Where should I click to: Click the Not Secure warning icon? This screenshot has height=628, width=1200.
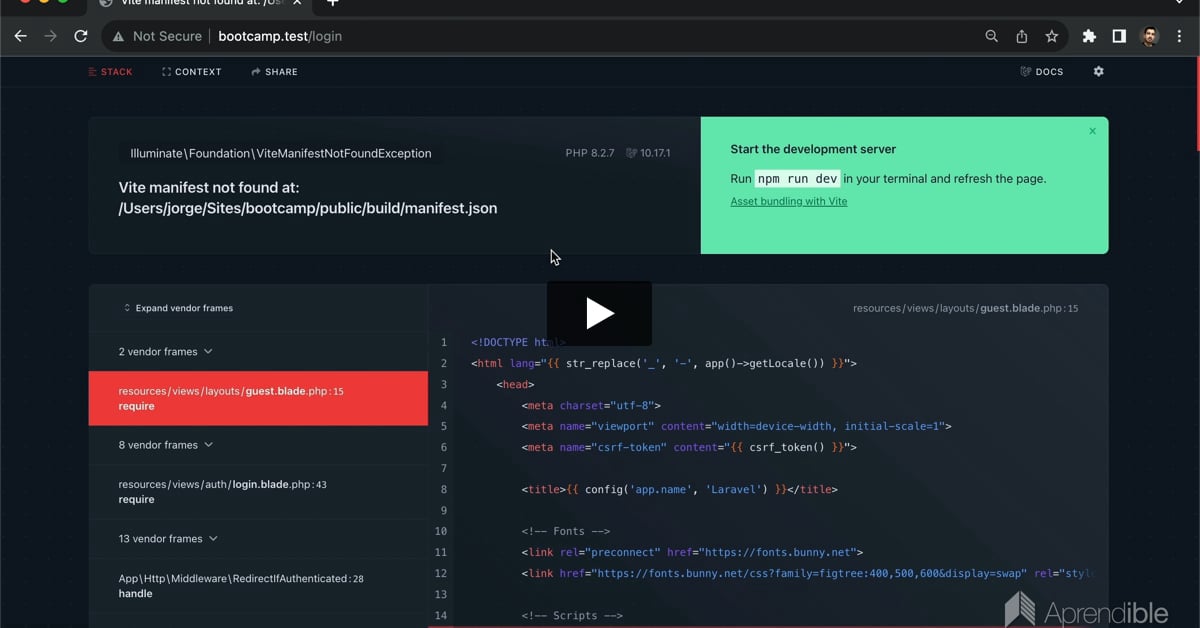pyautogui.click(x=118, y=36)
